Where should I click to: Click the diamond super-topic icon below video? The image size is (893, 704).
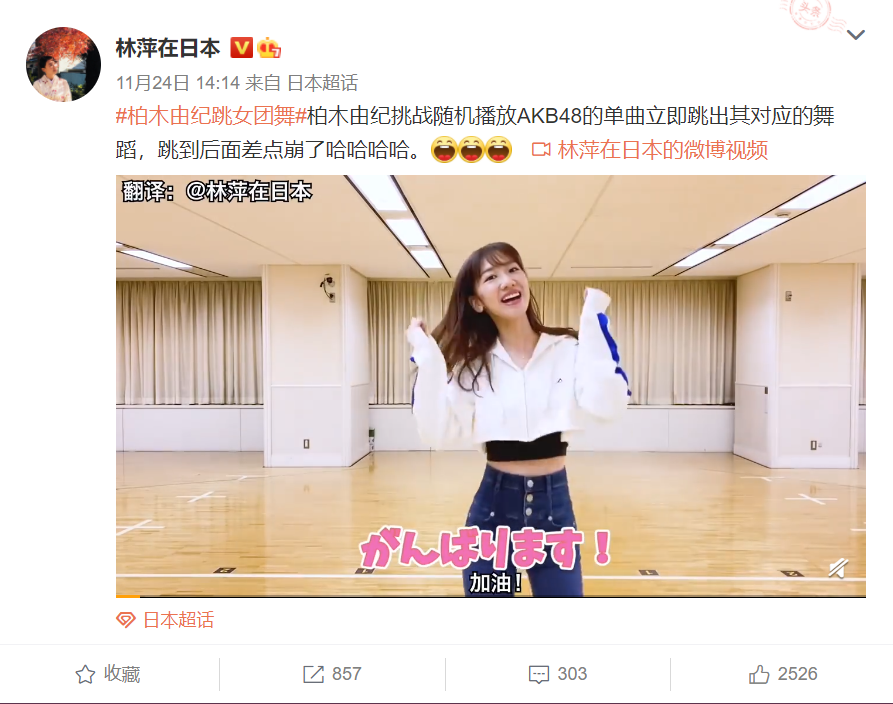(126, 620)
